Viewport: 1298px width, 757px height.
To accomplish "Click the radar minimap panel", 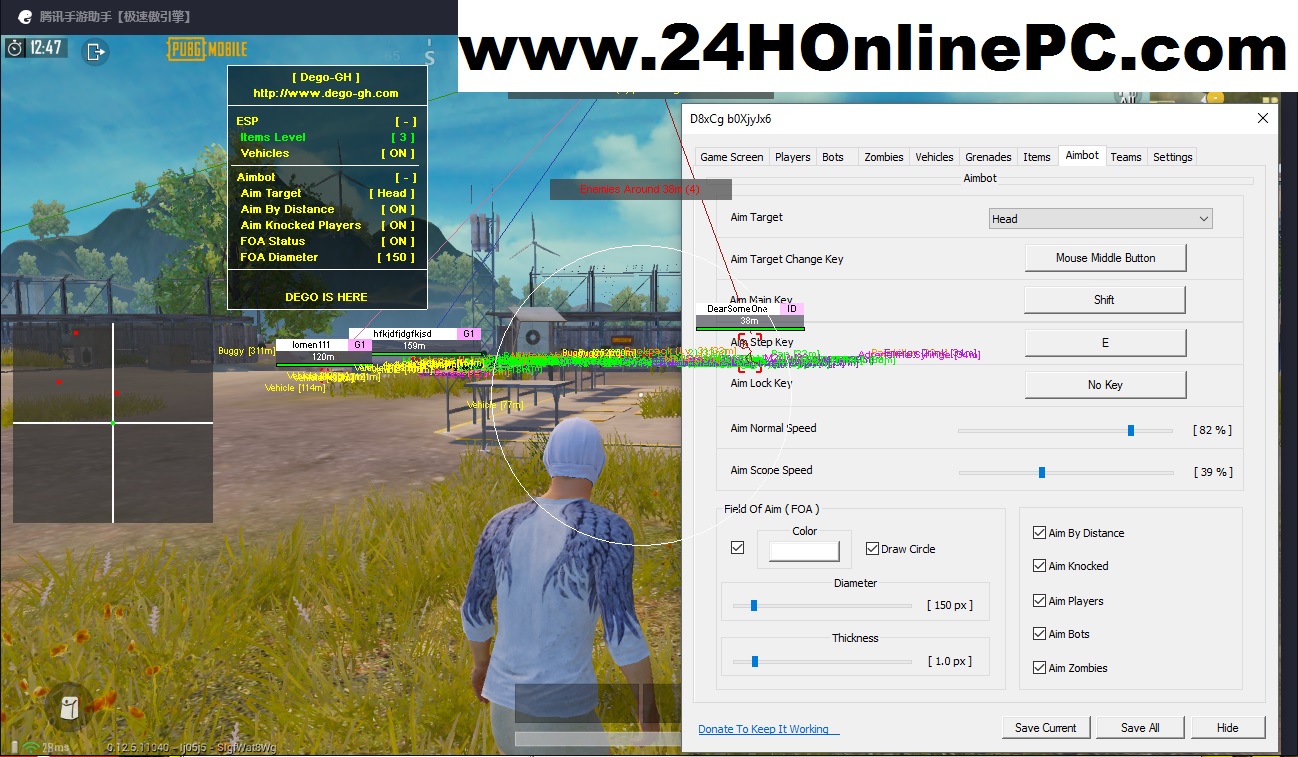I will tap(113, 423).
